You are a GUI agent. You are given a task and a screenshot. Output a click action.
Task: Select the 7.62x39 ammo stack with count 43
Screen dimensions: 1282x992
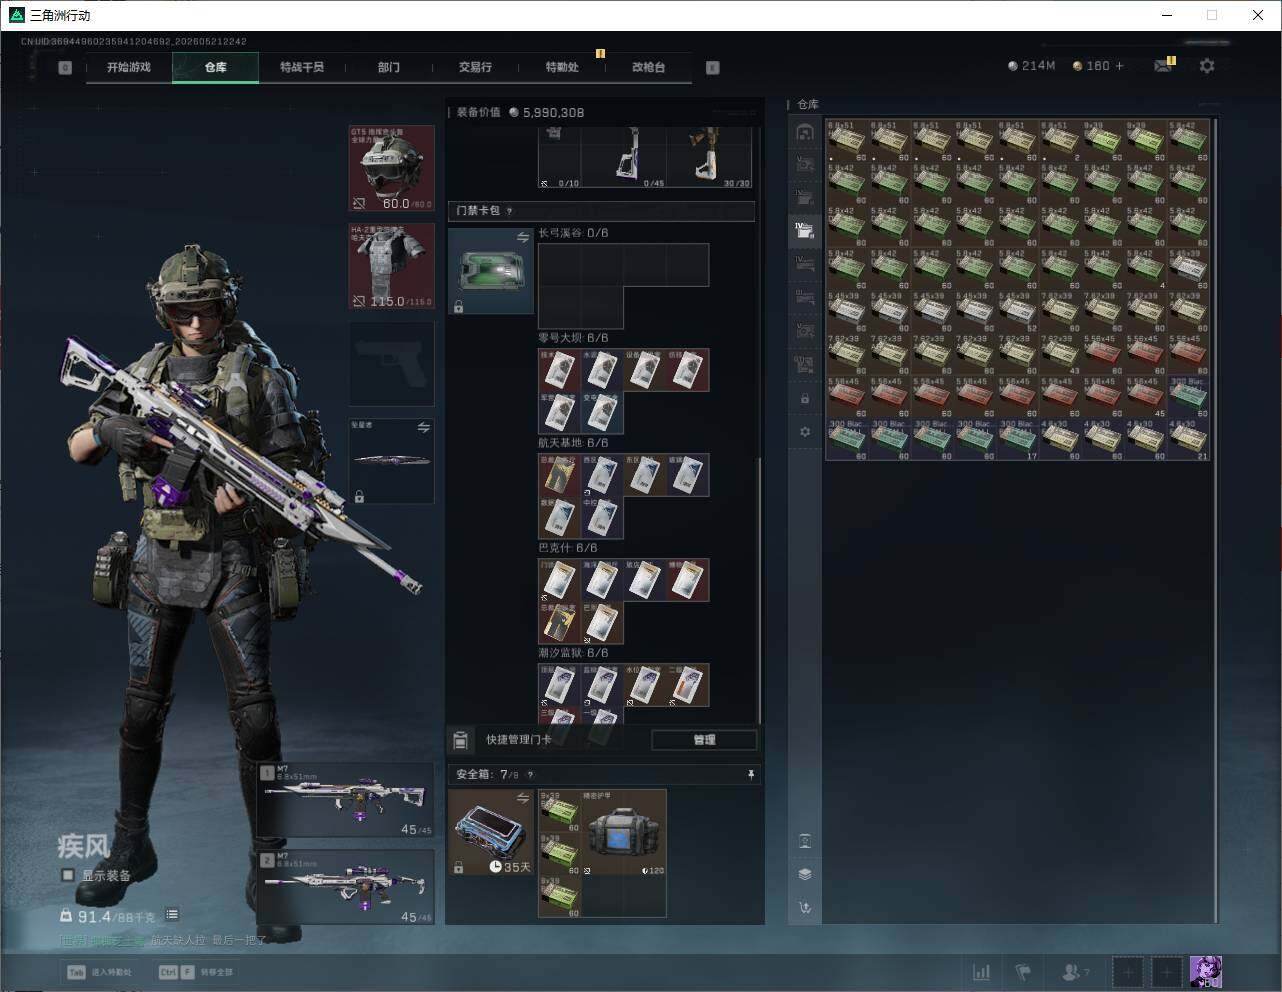tap(1061, 354)
